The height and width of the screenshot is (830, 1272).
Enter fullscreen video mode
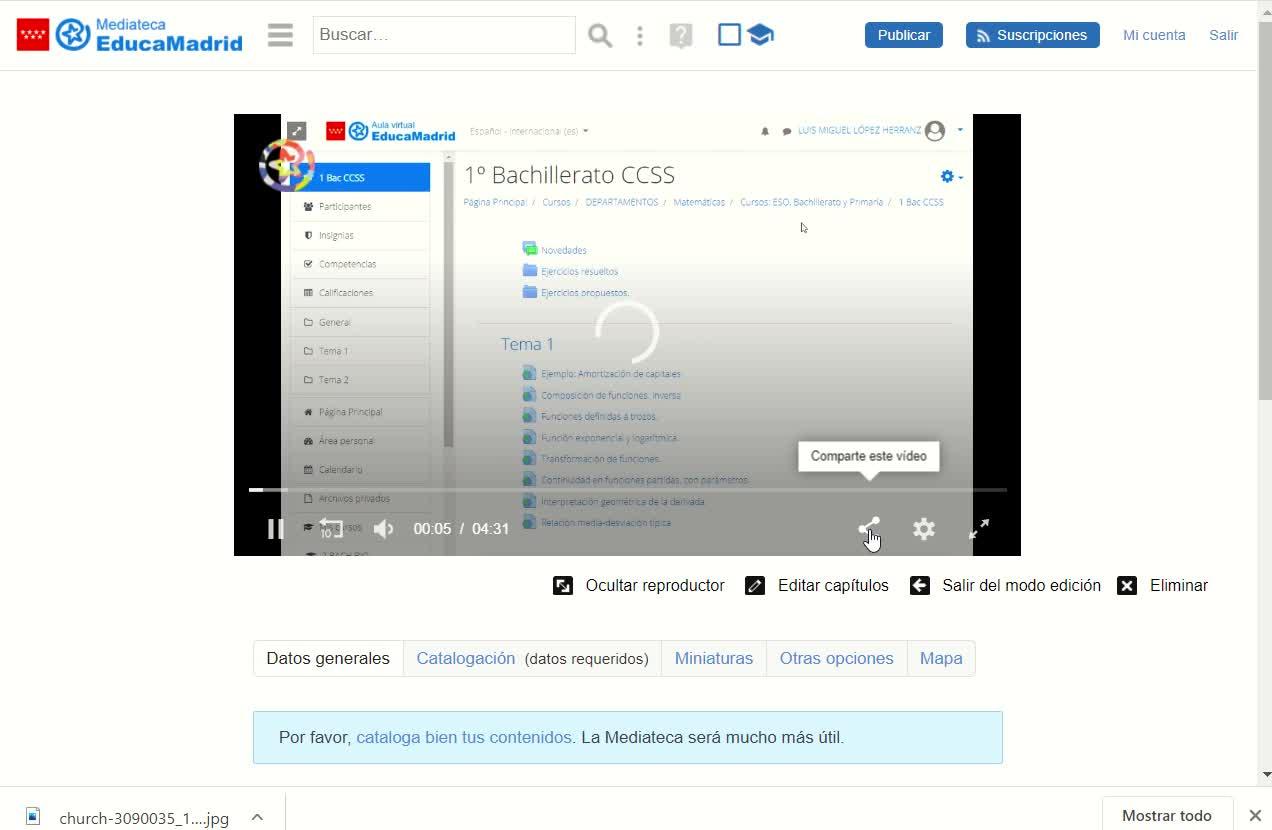[x=979, y=529]
